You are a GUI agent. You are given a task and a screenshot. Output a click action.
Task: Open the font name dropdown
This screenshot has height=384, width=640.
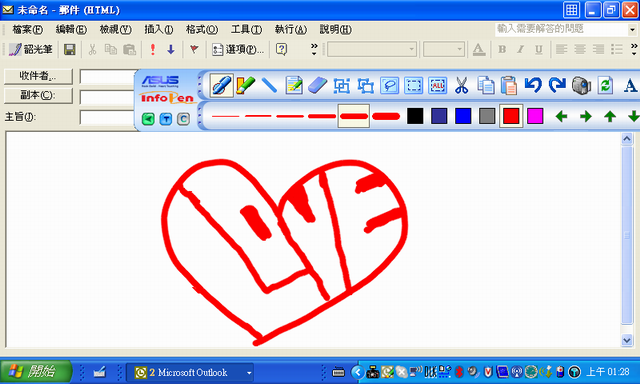[411, 49]
